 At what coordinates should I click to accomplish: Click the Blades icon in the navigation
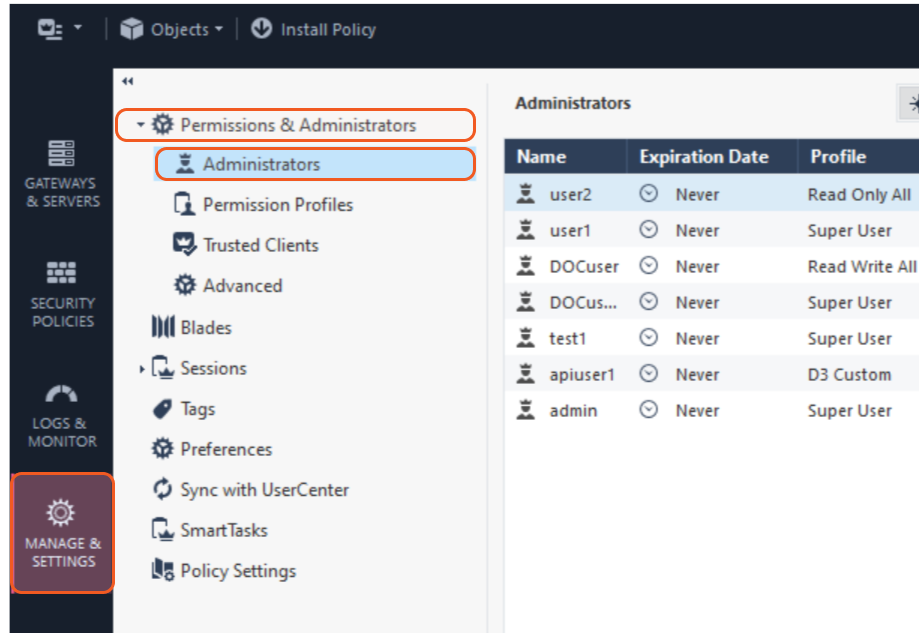pyautogui.click(x=162, y=328)
